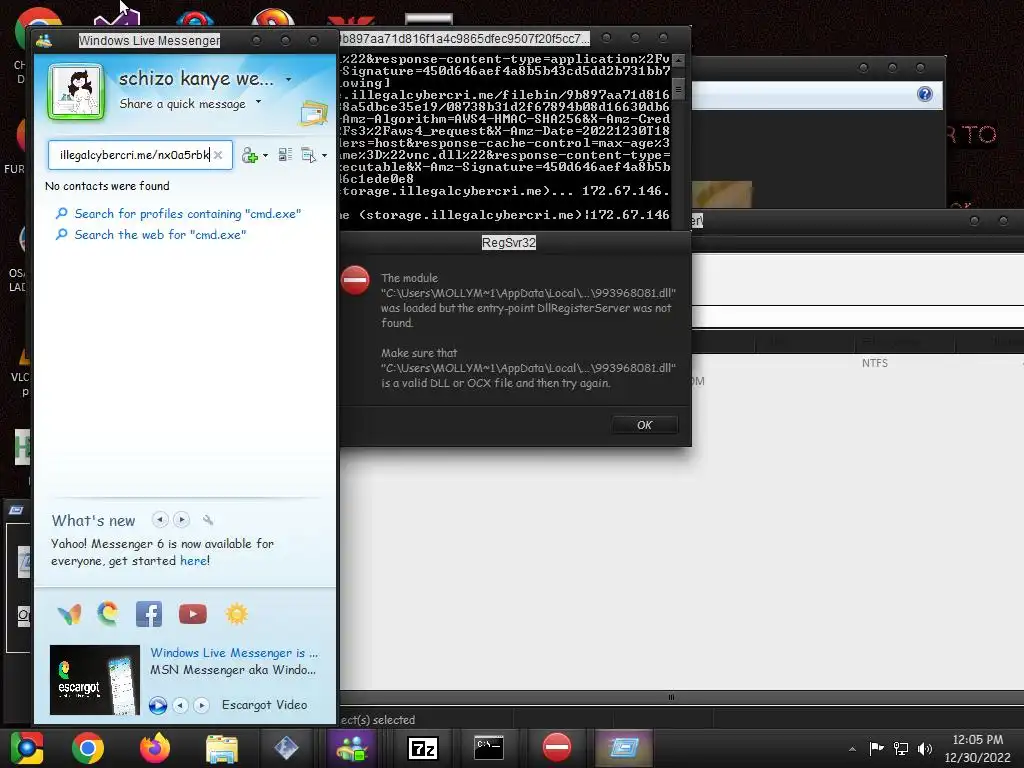Show hidden tray icons arrow

(852, 750)
